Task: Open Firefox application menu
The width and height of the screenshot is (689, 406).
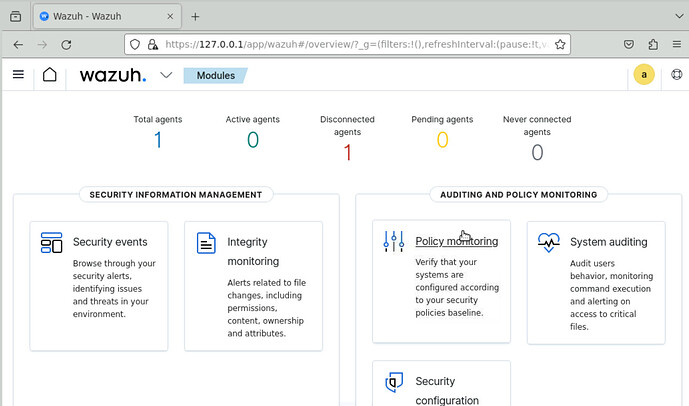Action: pos(677,44)
